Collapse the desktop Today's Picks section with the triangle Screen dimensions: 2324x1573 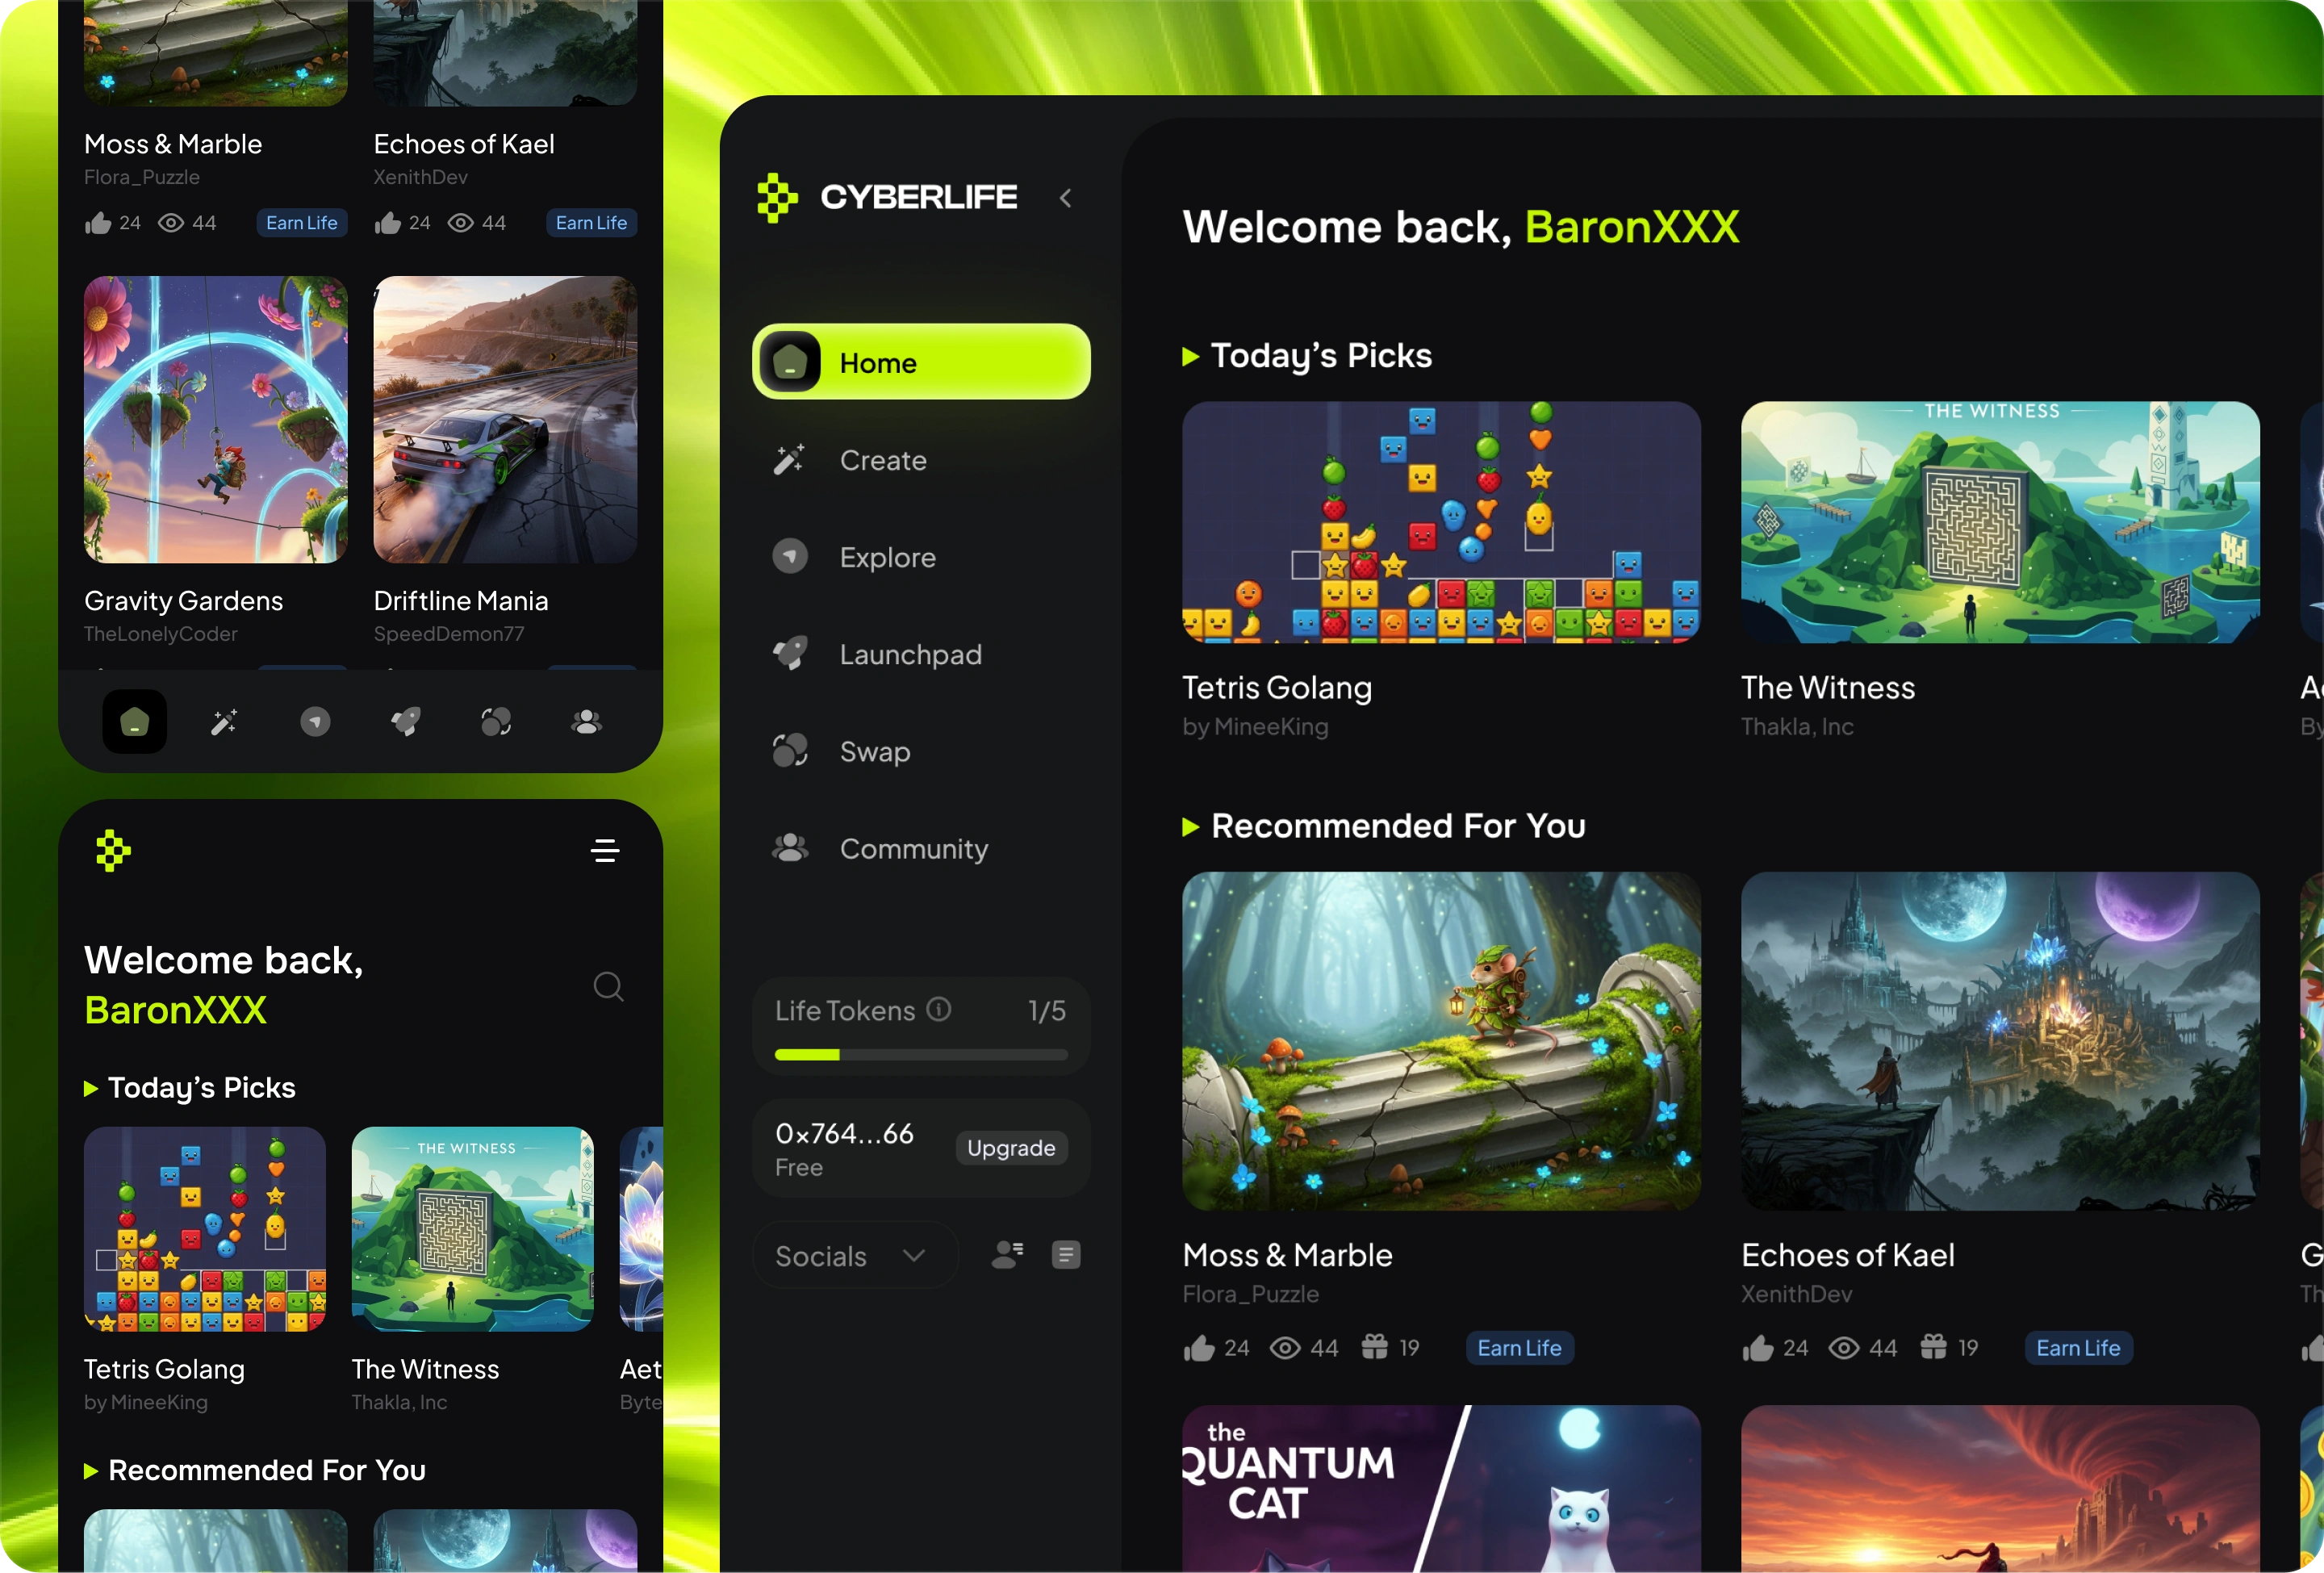tap(1190, 357)
